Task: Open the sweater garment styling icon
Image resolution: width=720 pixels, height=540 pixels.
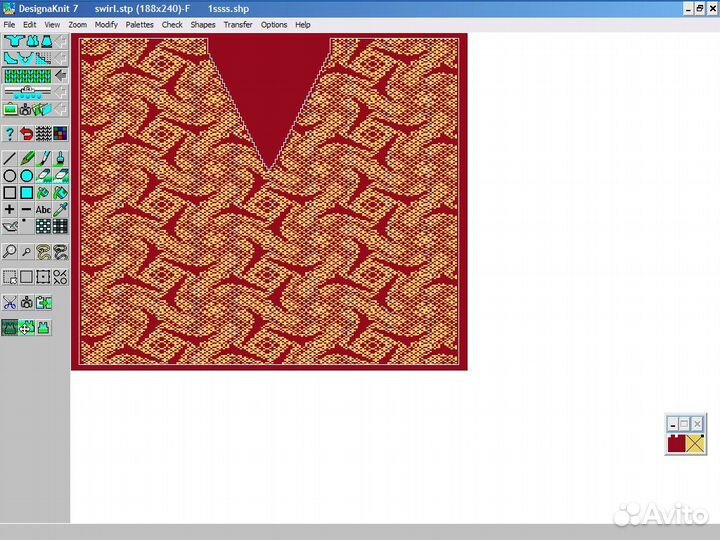Action: (x=14, y=41)
